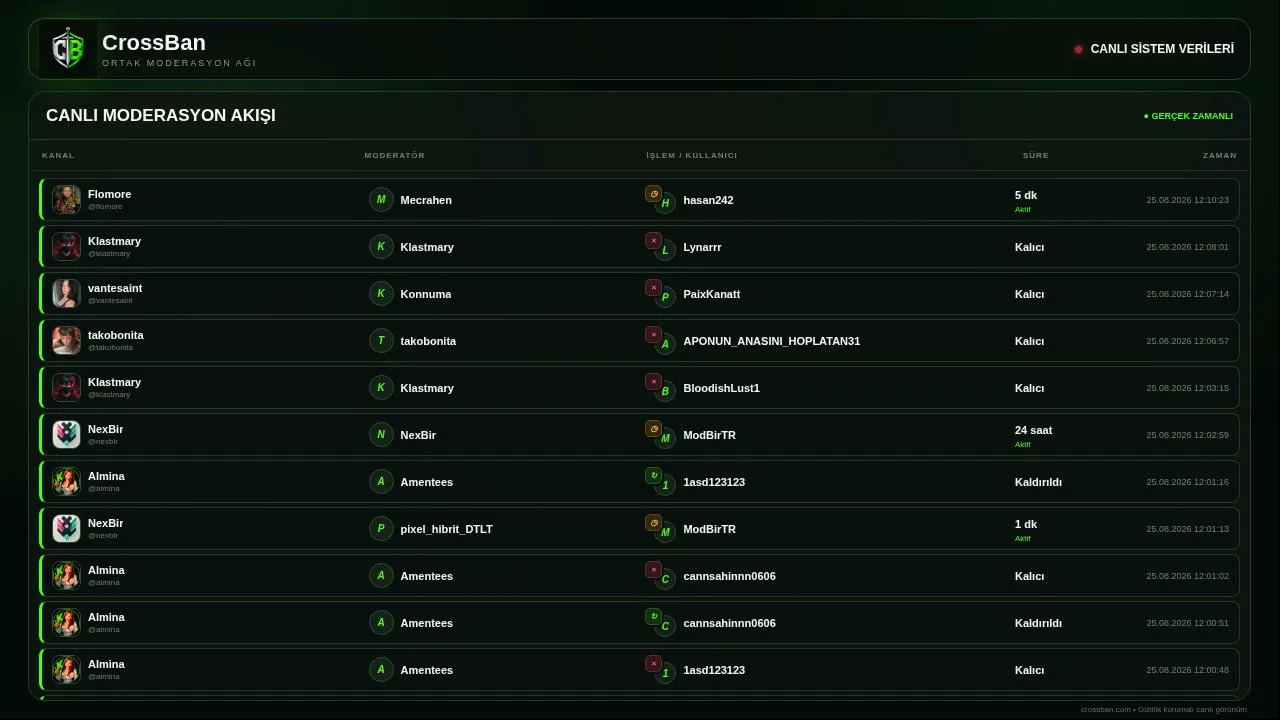
Task: Open user BloodishLust1 profile name
Action: (x=721, y=388)
